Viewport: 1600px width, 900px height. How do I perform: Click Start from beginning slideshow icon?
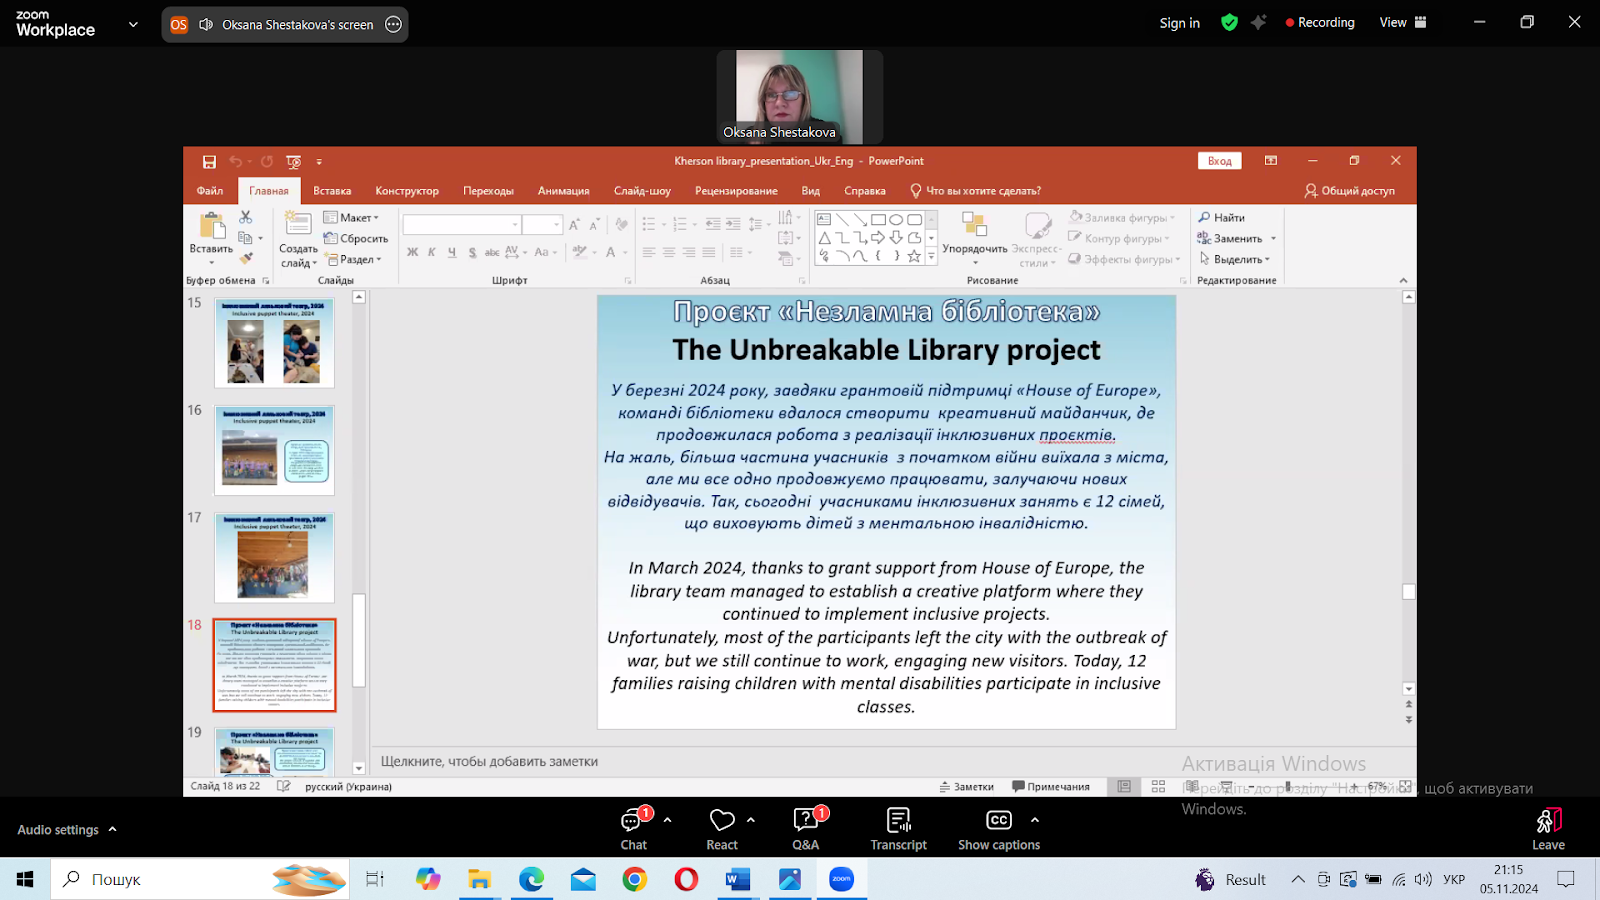click(x=293, y=161)
